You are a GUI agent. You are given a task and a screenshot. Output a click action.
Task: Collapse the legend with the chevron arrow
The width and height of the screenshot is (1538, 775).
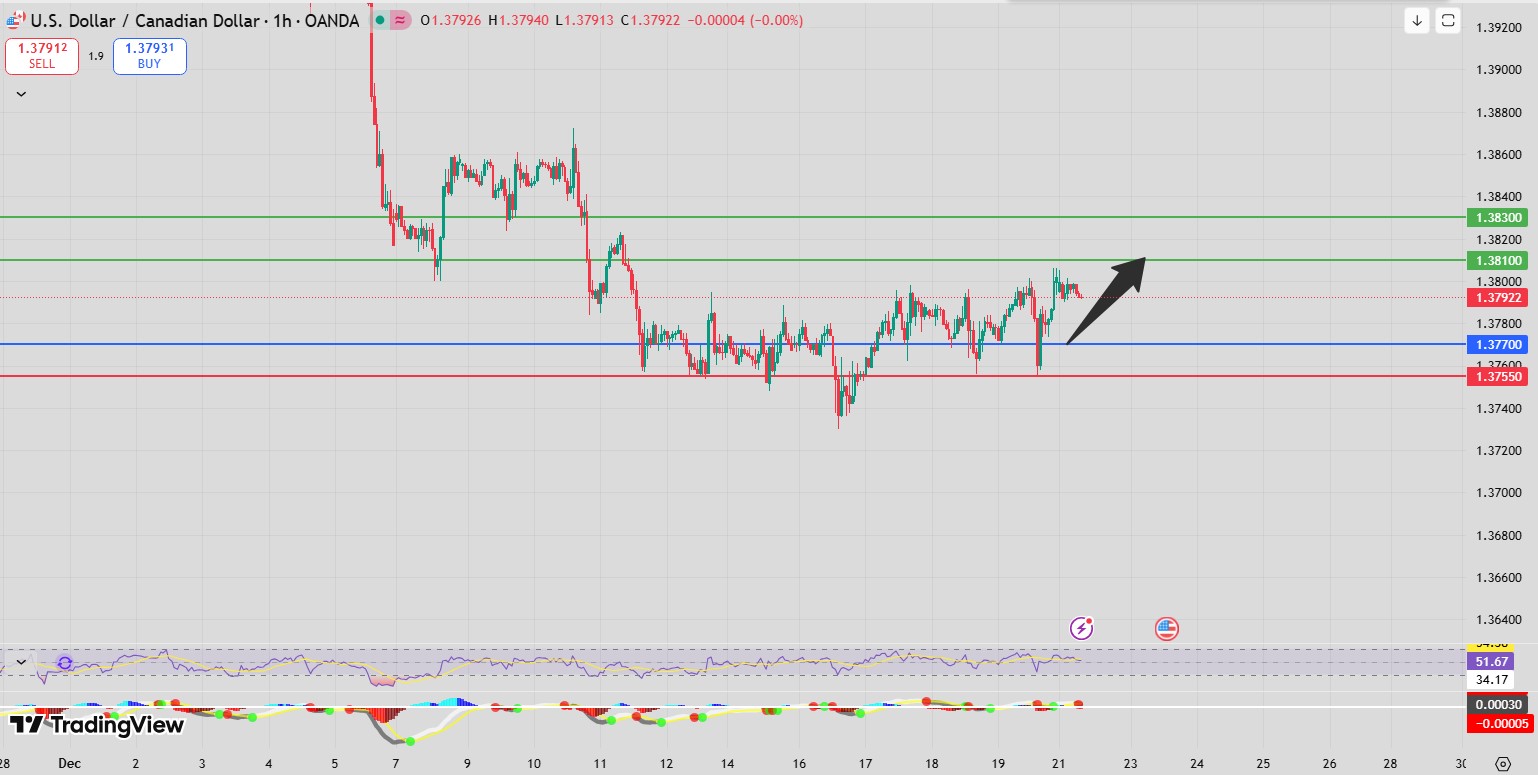point(21,92)
